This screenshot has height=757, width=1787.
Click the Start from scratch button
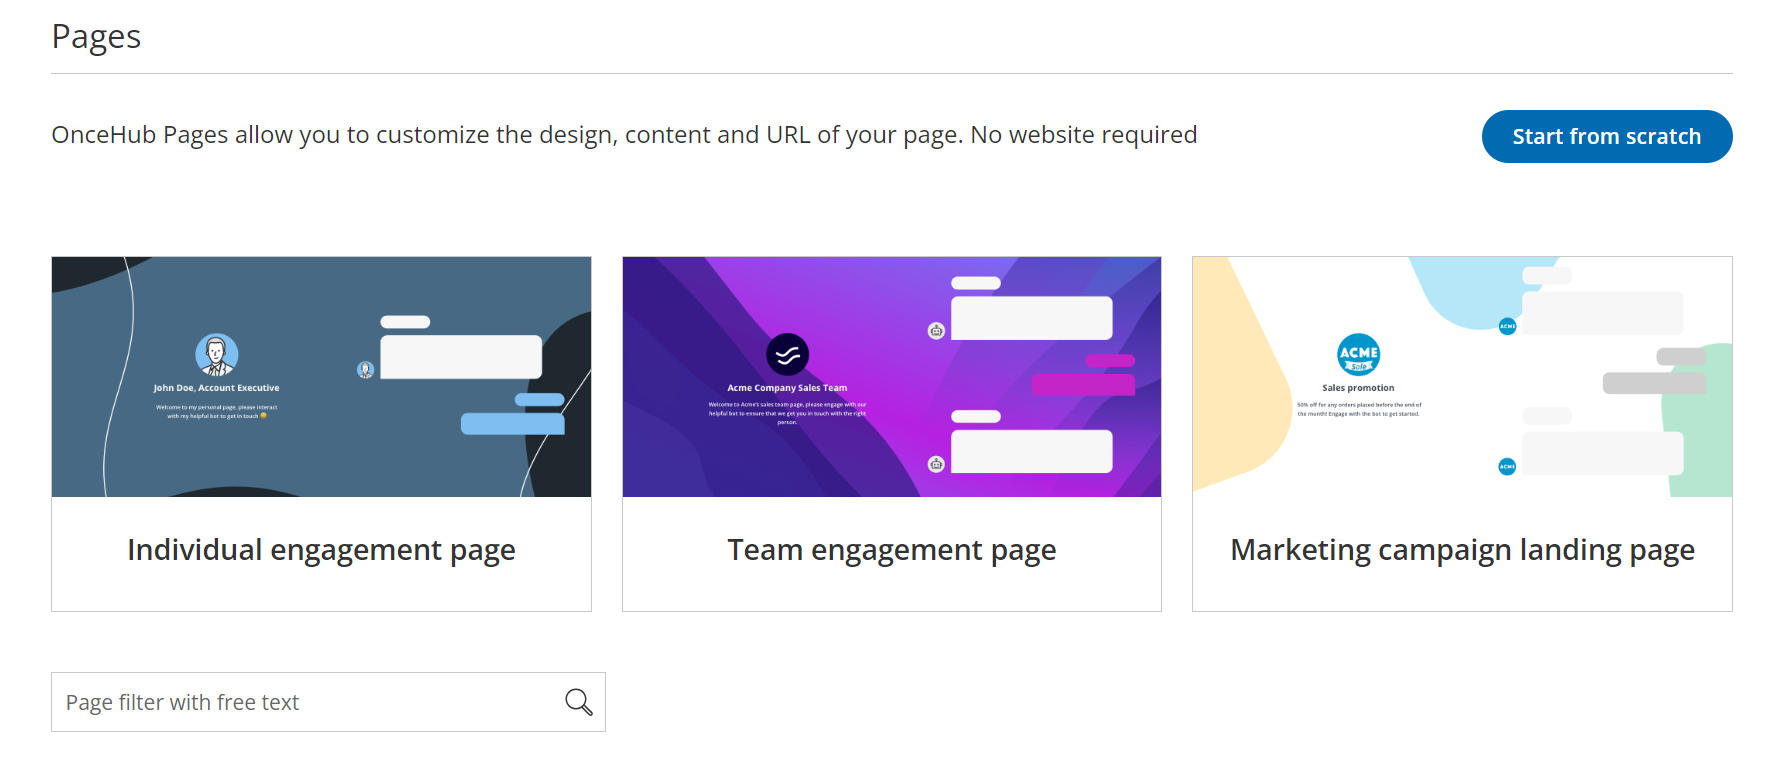(x=1606, y=136)
